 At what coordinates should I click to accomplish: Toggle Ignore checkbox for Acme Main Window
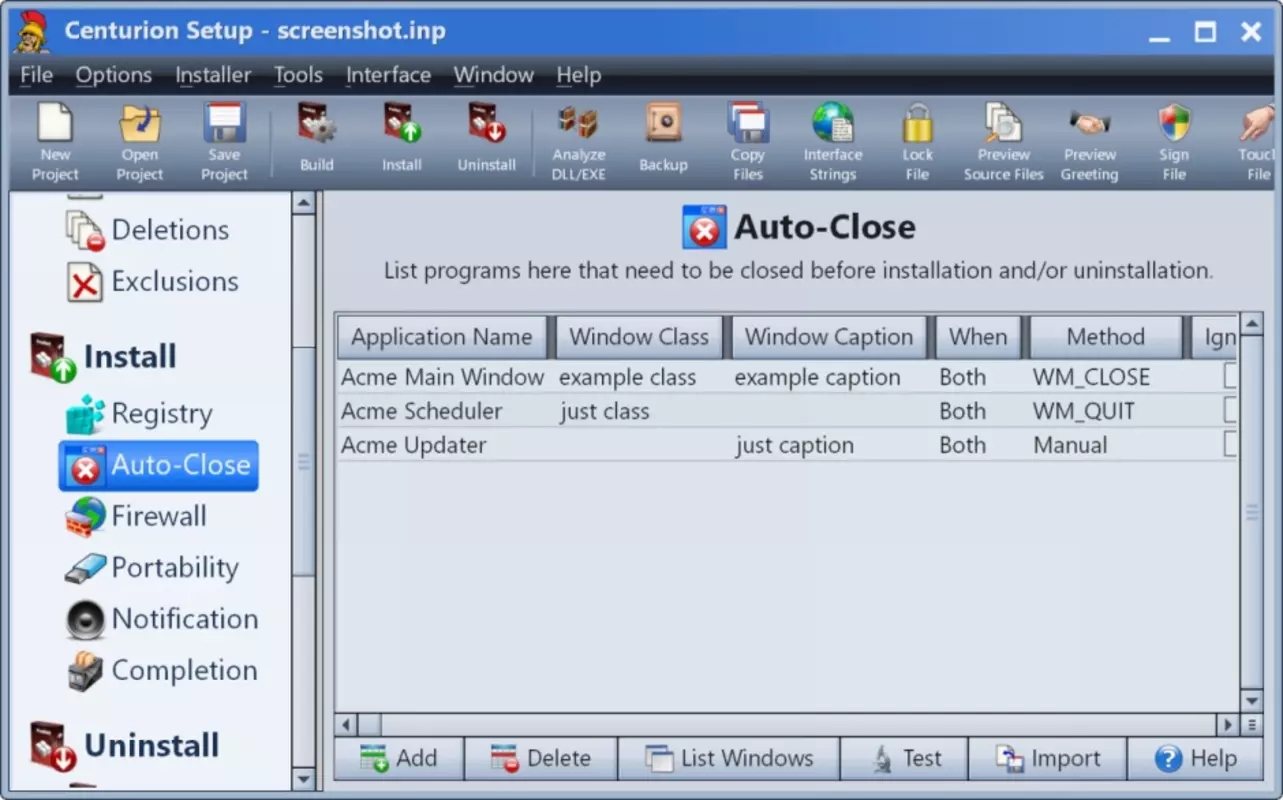[x=1230, y=377]
